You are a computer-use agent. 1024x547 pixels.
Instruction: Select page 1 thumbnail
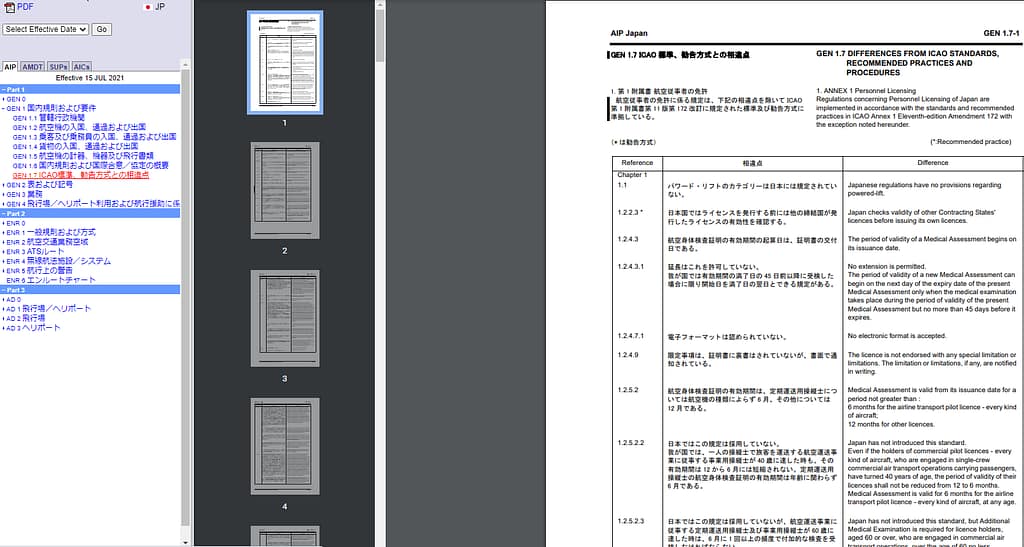coord(285,61)
